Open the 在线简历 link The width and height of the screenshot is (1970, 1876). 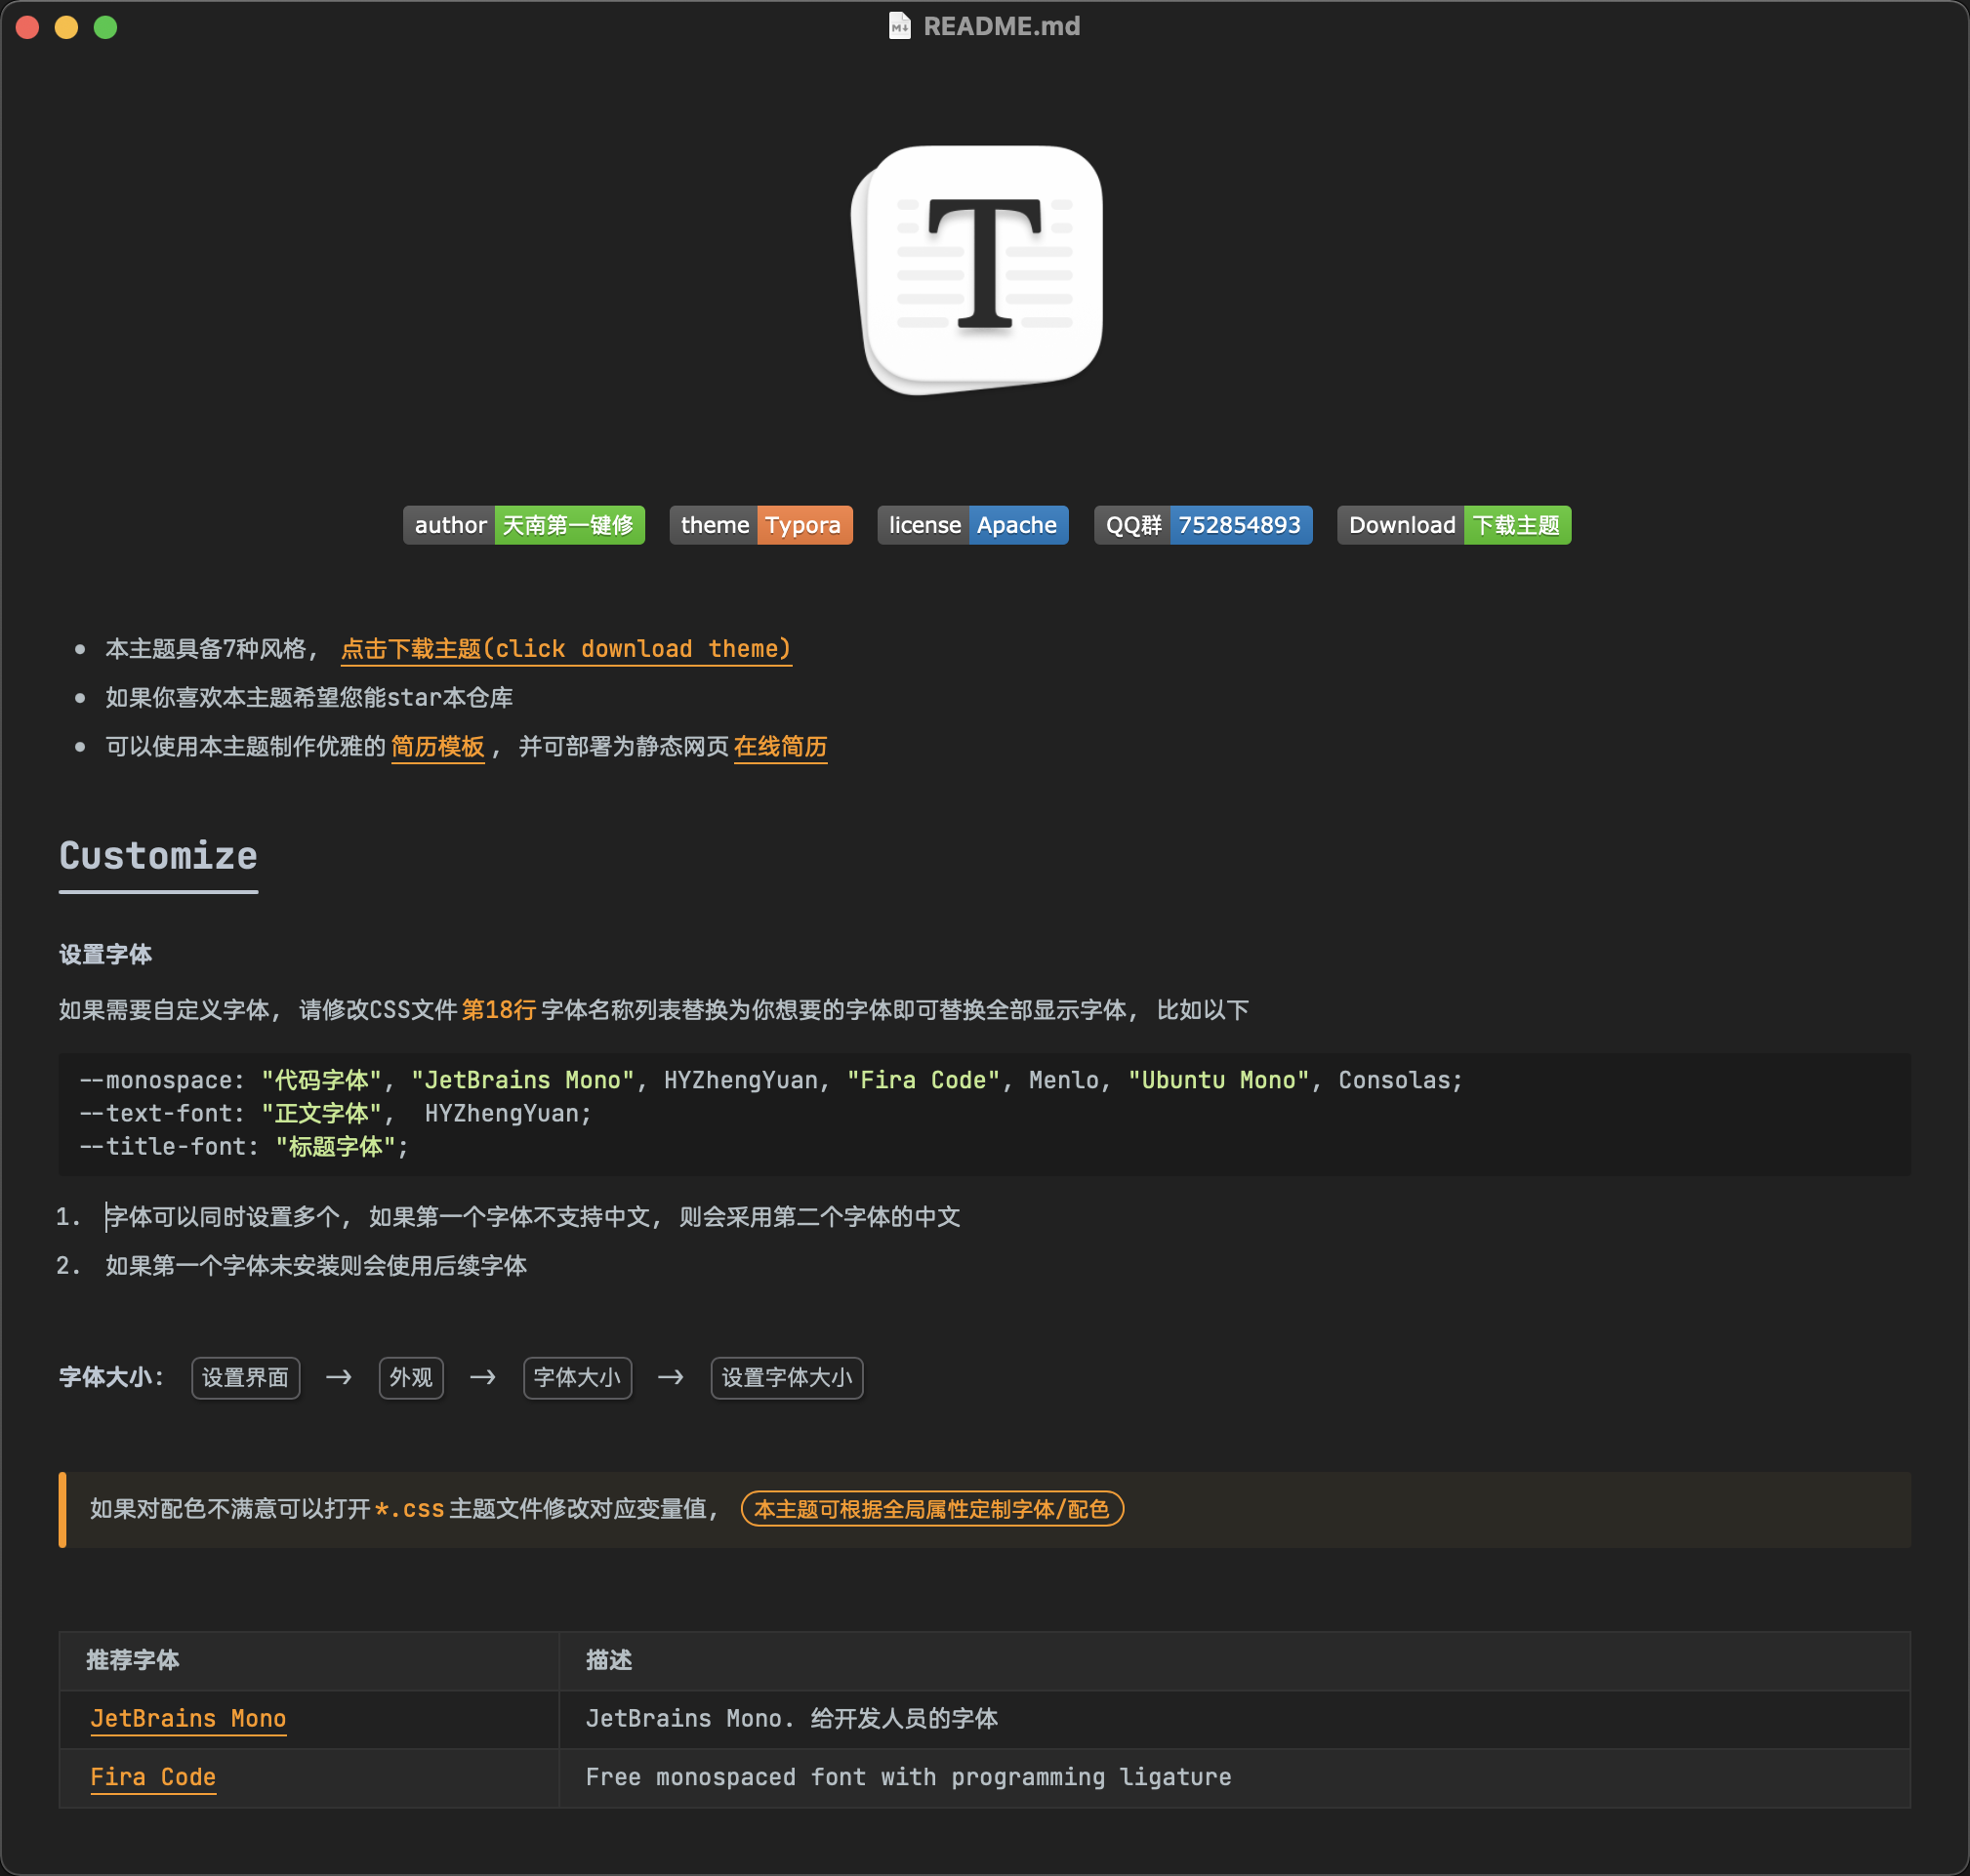click(x=780, y=747)
